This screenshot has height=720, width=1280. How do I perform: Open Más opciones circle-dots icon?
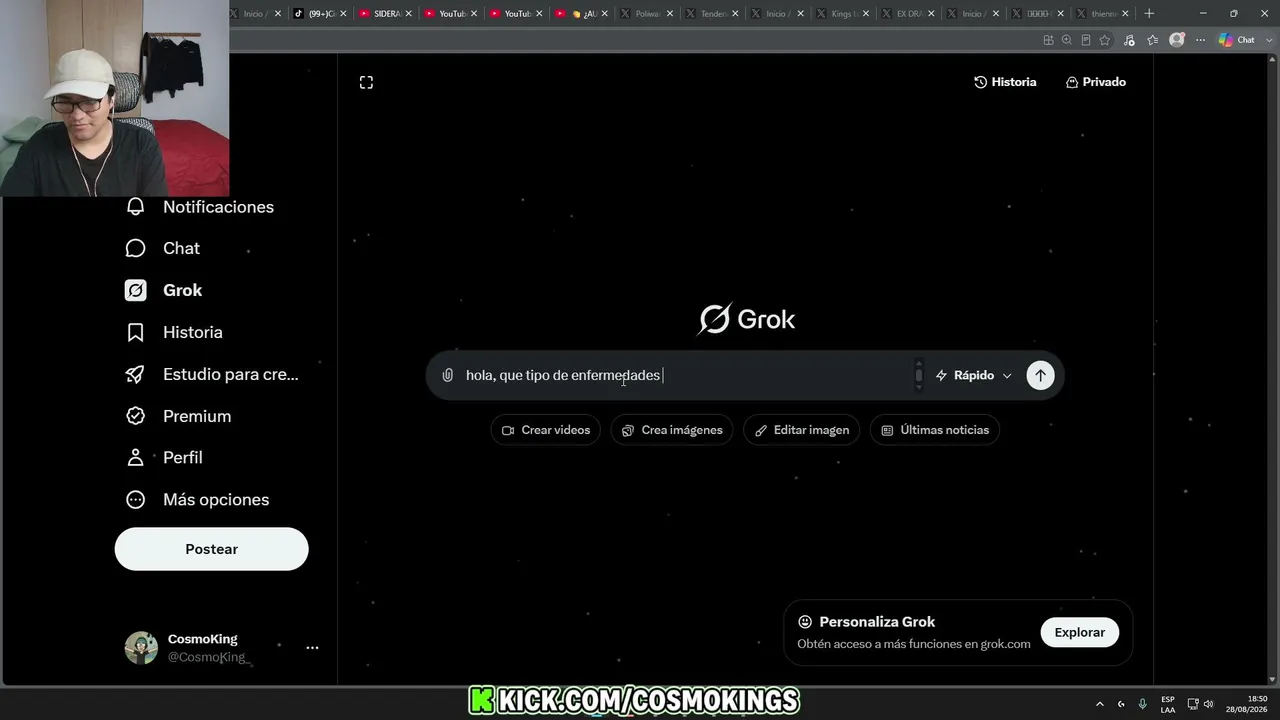(x=135, y=499)
